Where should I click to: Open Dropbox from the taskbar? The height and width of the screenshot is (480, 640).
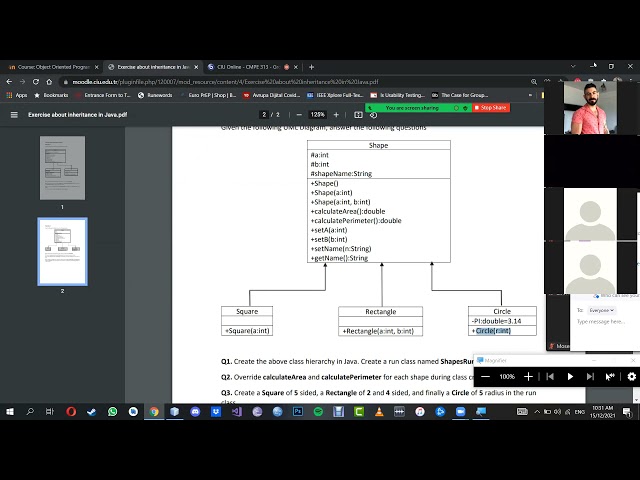(x=216, y=412)
